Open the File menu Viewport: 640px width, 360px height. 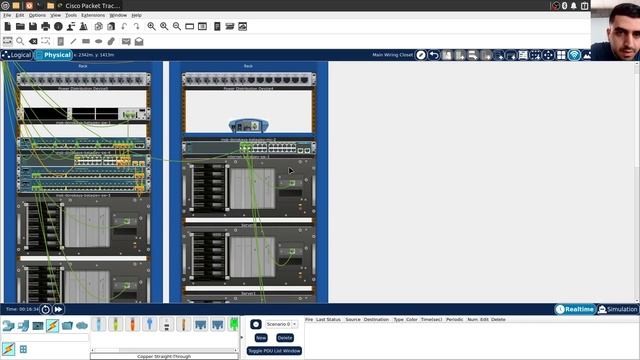tap(7, 15)
